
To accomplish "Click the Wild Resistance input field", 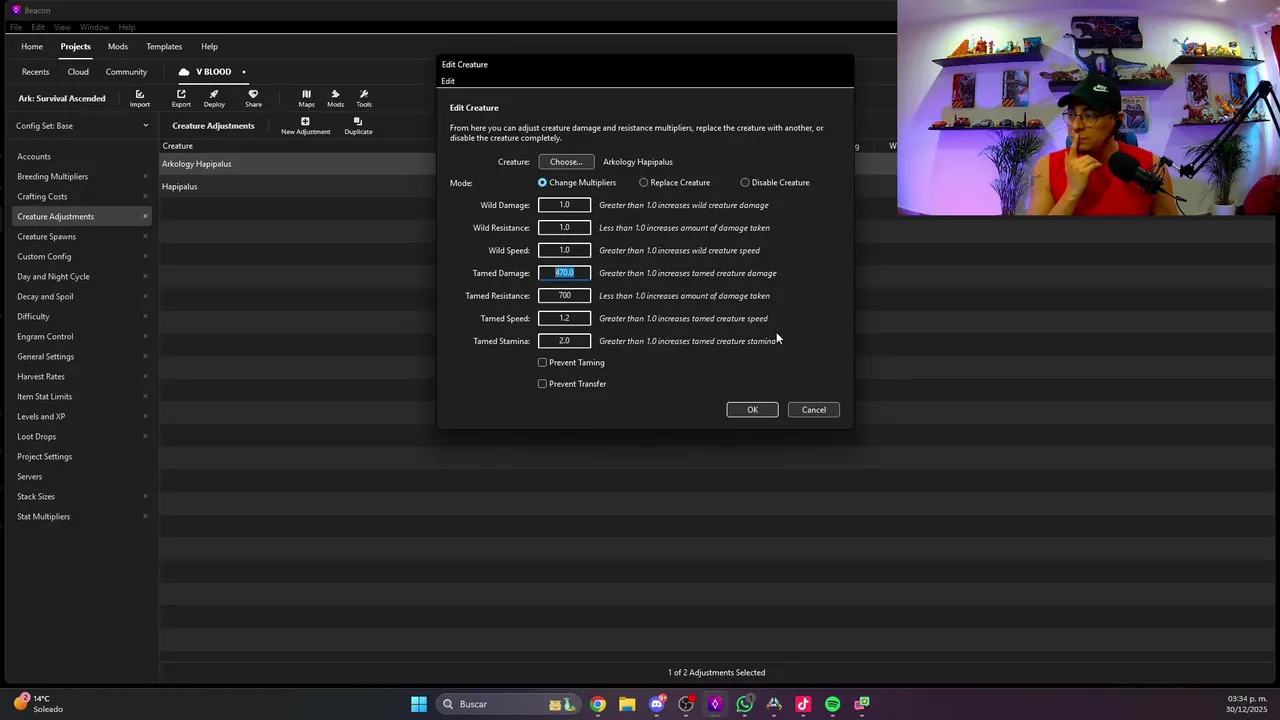I will coord(564,228).
